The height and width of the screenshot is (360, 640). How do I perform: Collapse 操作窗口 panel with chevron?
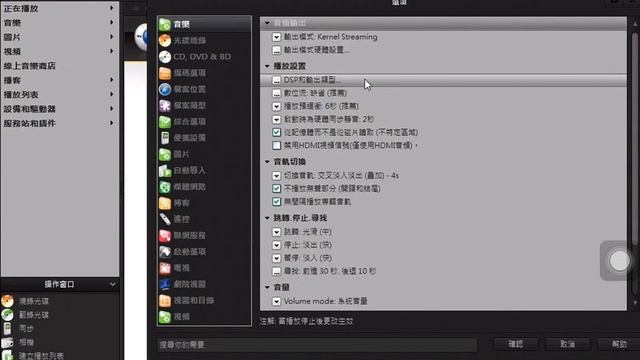click(113, 284)
